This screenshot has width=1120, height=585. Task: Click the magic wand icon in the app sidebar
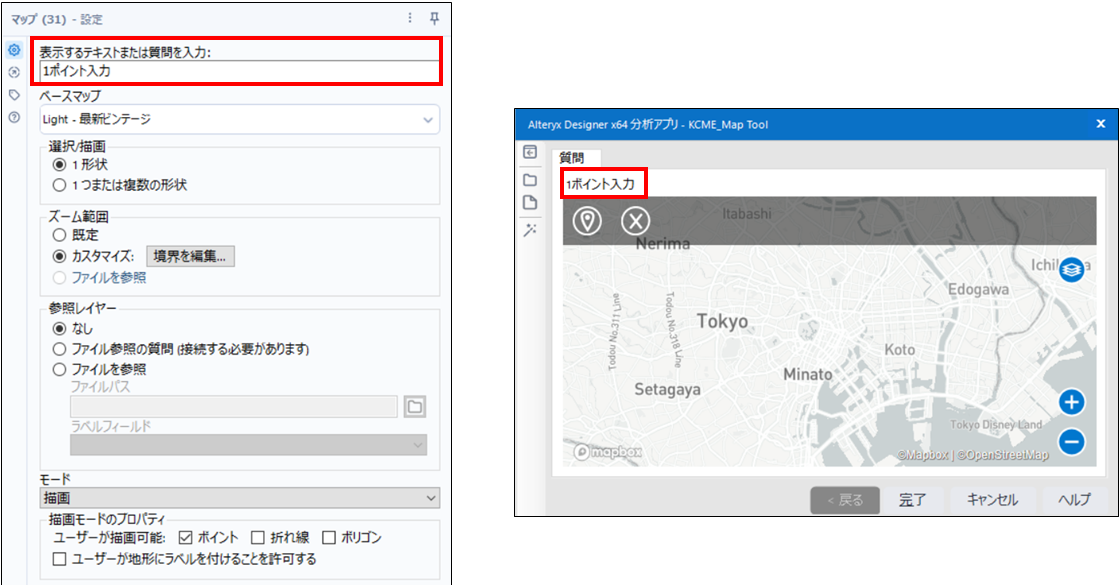tap(530, 230)
